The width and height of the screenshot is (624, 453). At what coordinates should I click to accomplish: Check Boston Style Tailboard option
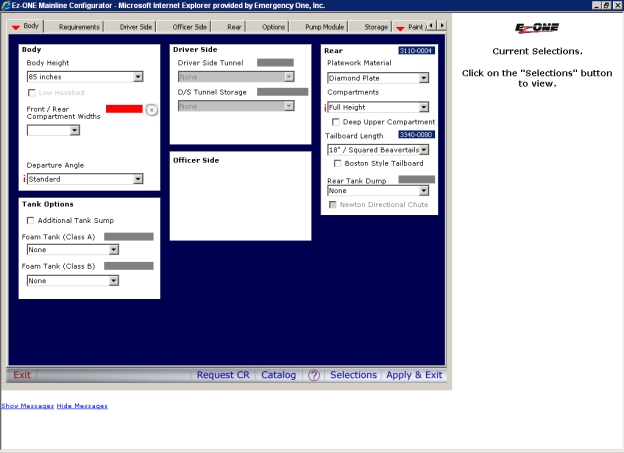[337, 163]
